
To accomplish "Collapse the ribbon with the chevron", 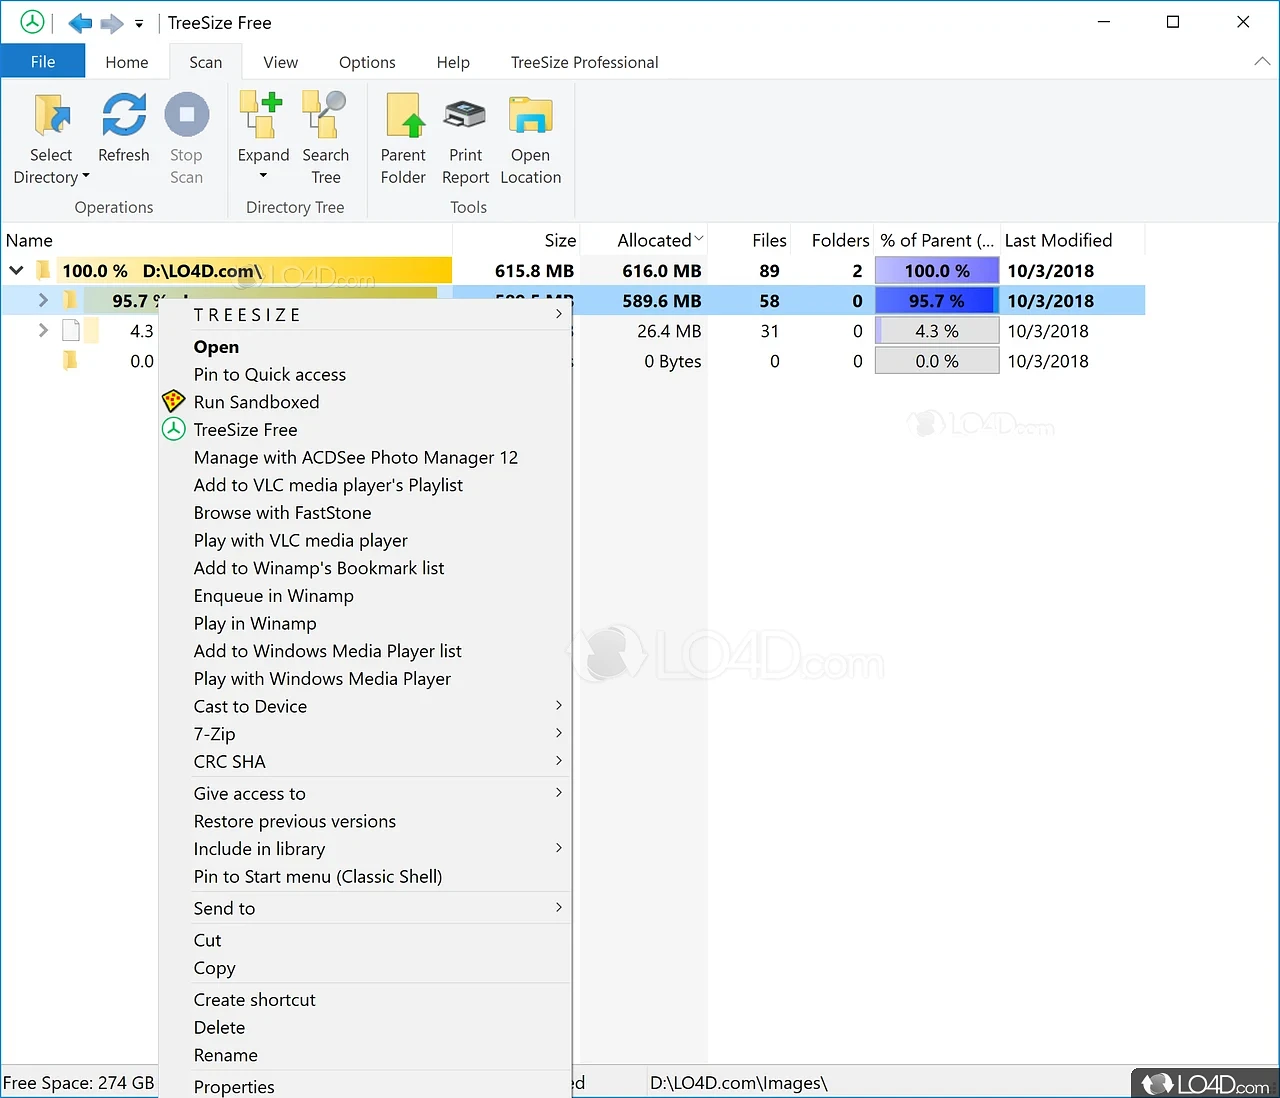I will (x=1261, y=62).
